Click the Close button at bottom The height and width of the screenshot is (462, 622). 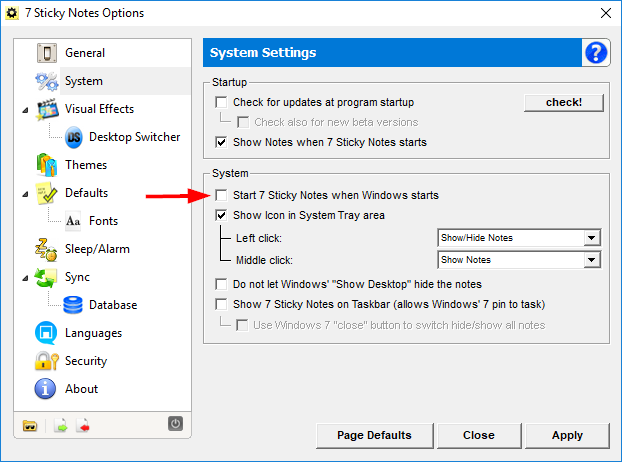click(479, 435)
